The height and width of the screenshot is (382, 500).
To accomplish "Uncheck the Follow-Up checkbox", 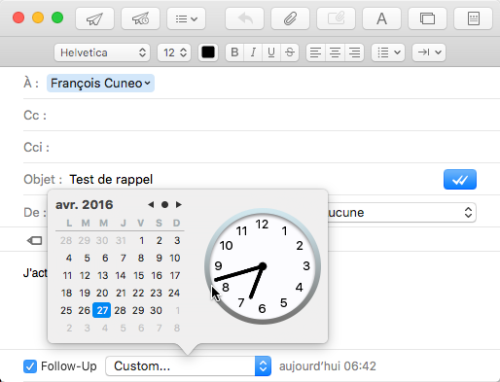I will [x=30, y=366].
